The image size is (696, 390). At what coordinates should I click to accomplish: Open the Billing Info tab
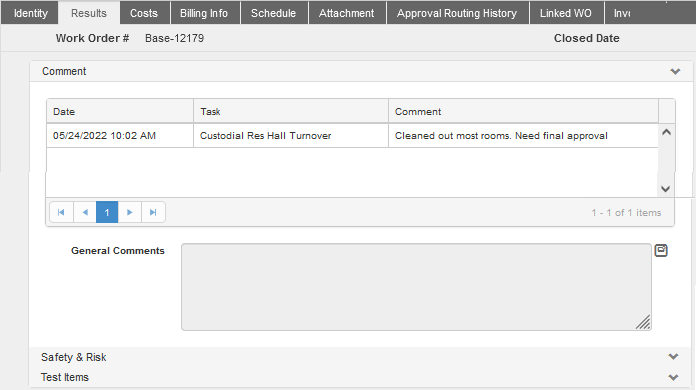204,13
